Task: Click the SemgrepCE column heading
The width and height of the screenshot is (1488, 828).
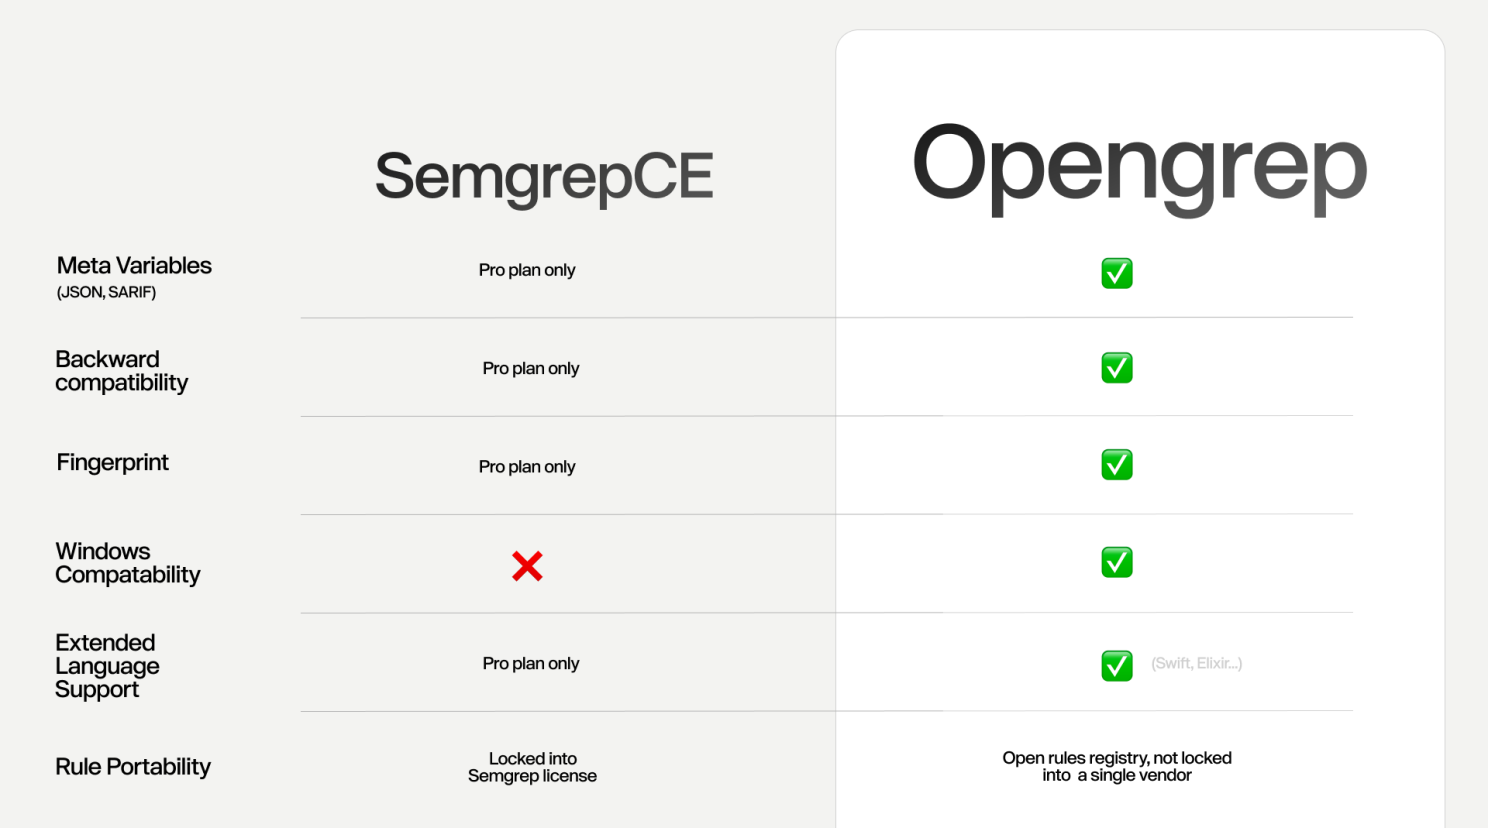Action: click(x=544, y=177)
